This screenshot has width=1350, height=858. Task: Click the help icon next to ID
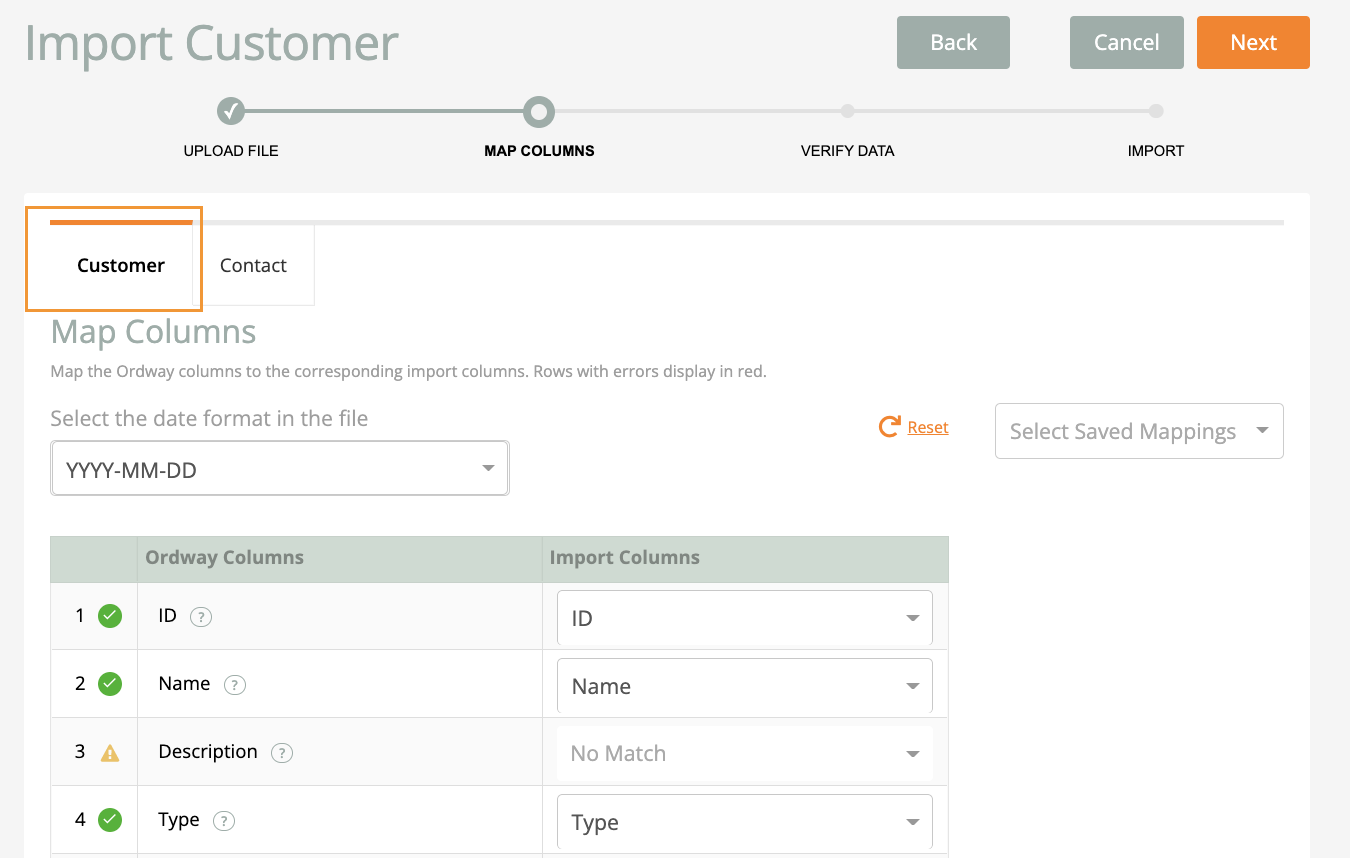pyautogui.click(x=201, y=617)
